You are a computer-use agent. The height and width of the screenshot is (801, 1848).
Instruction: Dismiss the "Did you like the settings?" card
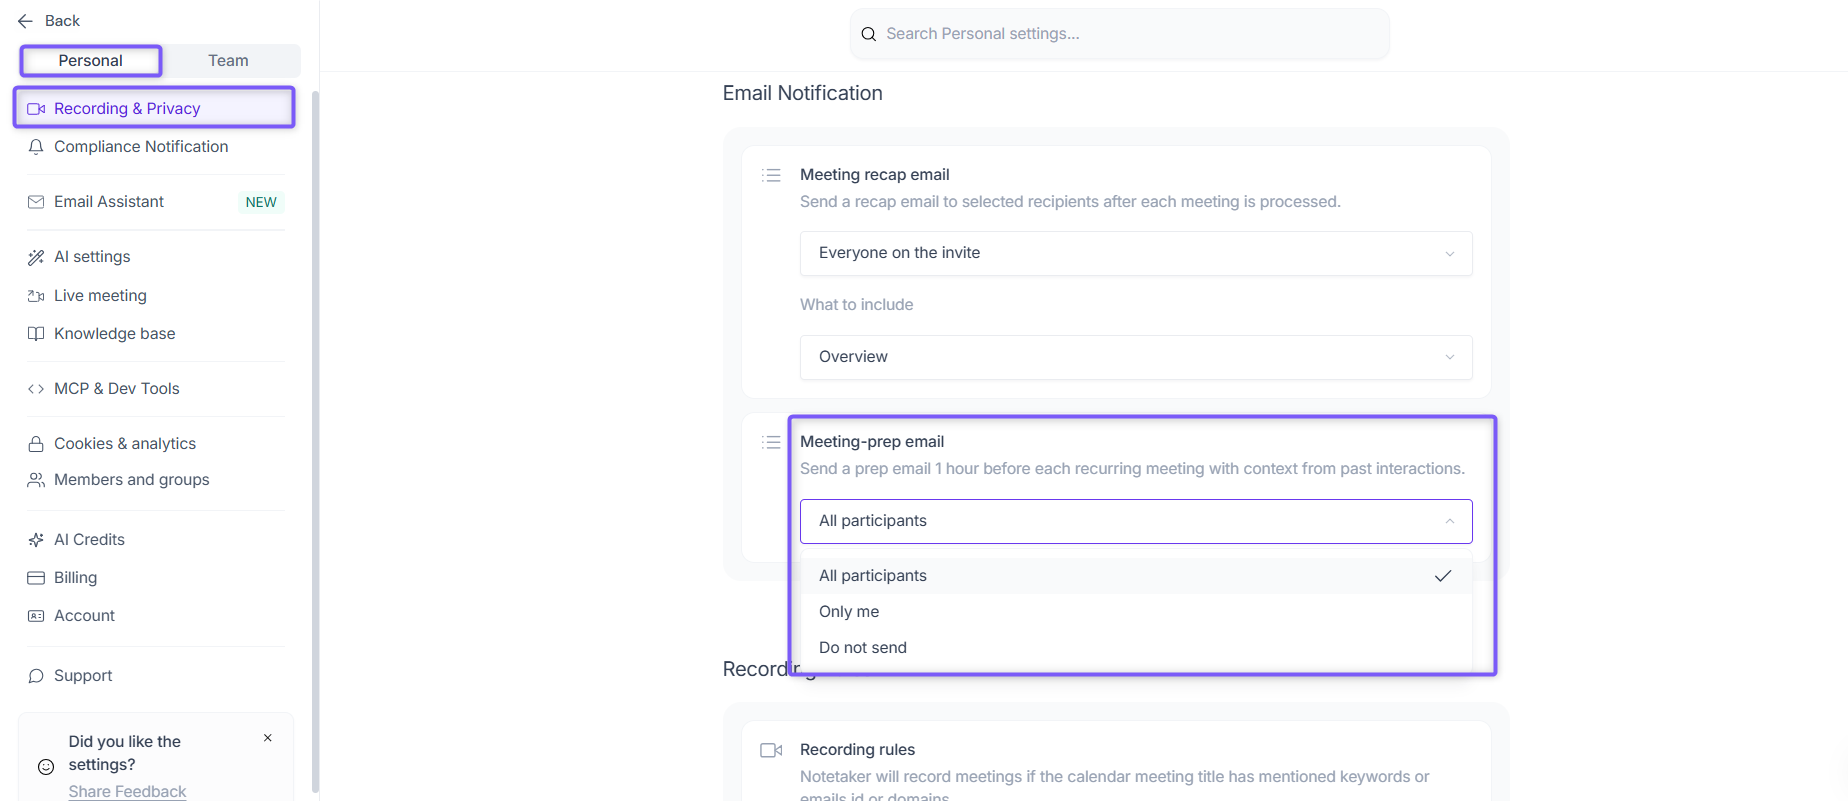[x=268, y=738]
